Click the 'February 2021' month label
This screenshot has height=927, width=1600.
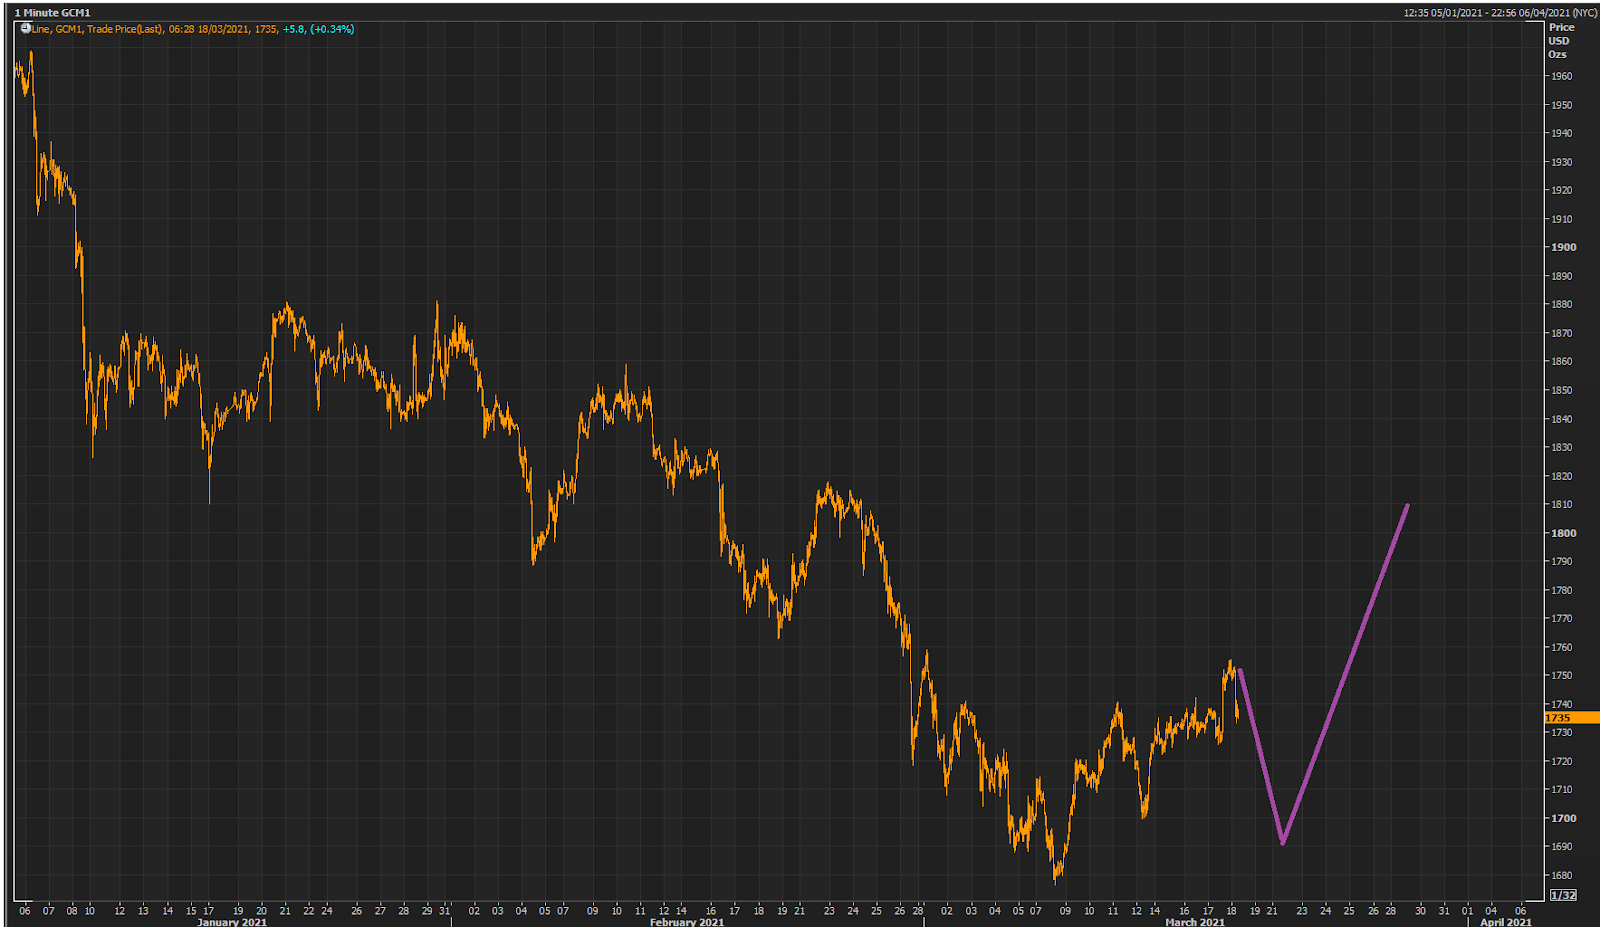686,922
